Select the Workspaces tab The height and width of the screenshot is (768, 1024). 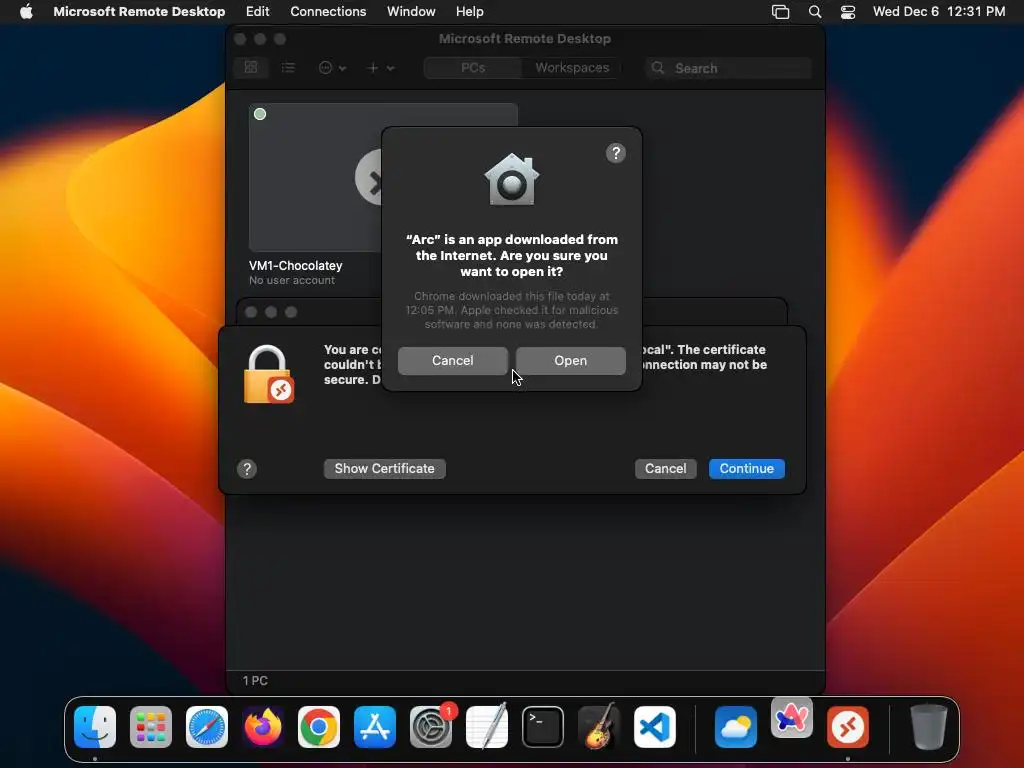pos(572,67)
